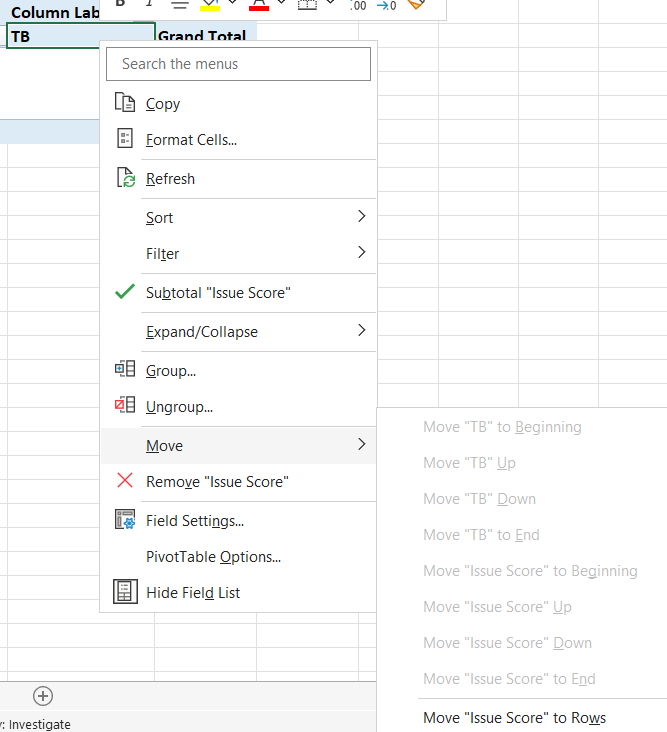Click the Format Cells icon
Screen dimensions: 667x732
pyautogui.click(x=125, y=138)
